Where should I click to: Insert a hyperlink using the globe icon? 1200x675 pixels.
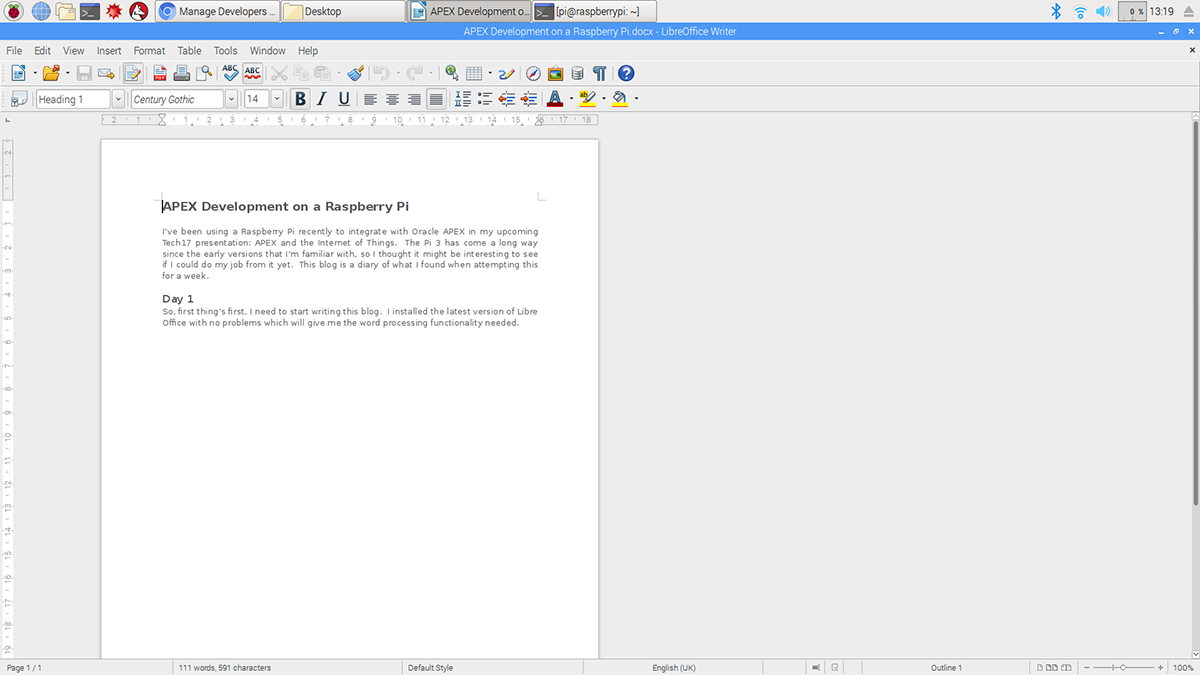[x=452, y=73]
